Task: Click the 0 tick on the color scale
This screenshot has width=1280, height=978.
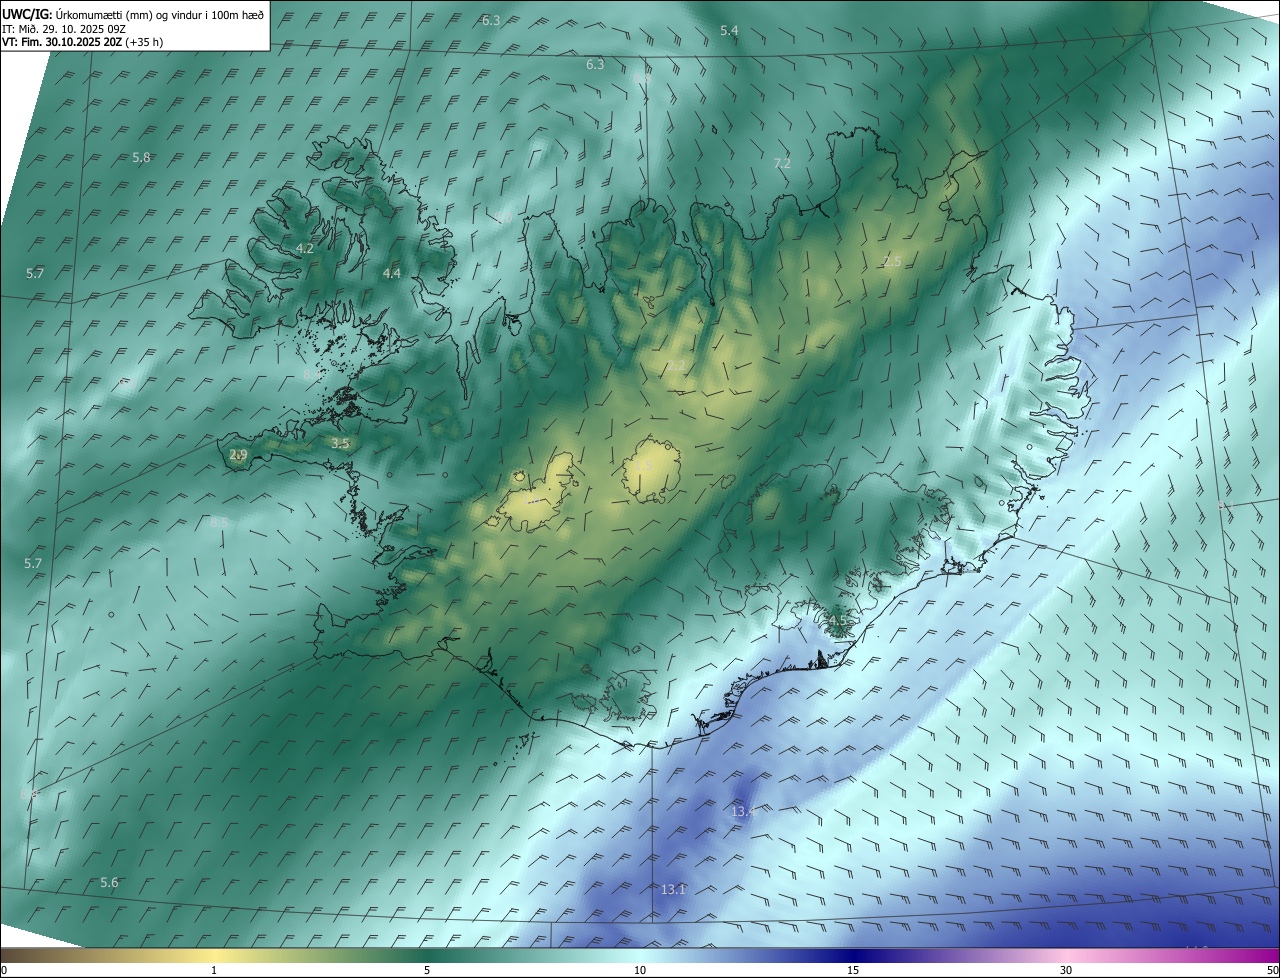Action: tap(4, 970)
